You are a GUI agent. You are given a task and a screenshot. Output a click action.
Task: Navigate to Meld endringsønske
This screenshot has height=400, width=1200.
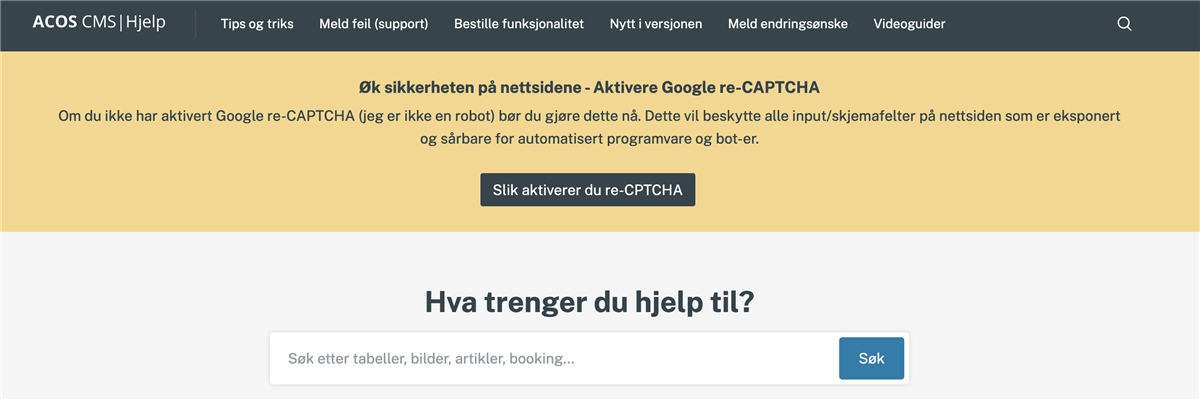pos(787,24)
